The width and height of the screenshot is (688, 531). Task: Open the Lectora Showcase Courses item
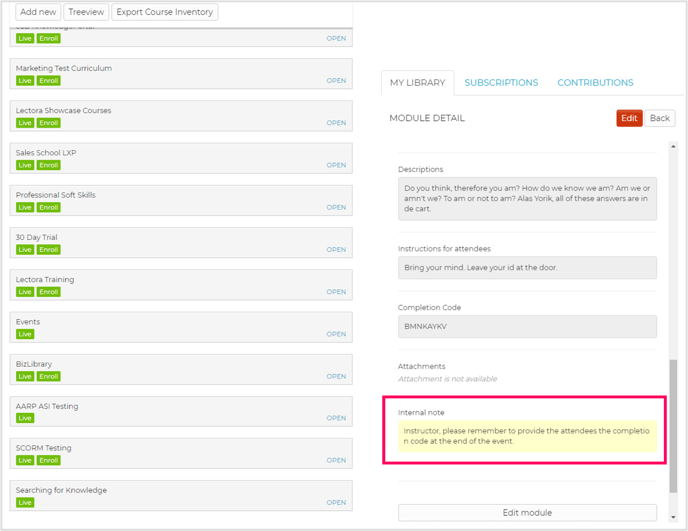(336, 123)
